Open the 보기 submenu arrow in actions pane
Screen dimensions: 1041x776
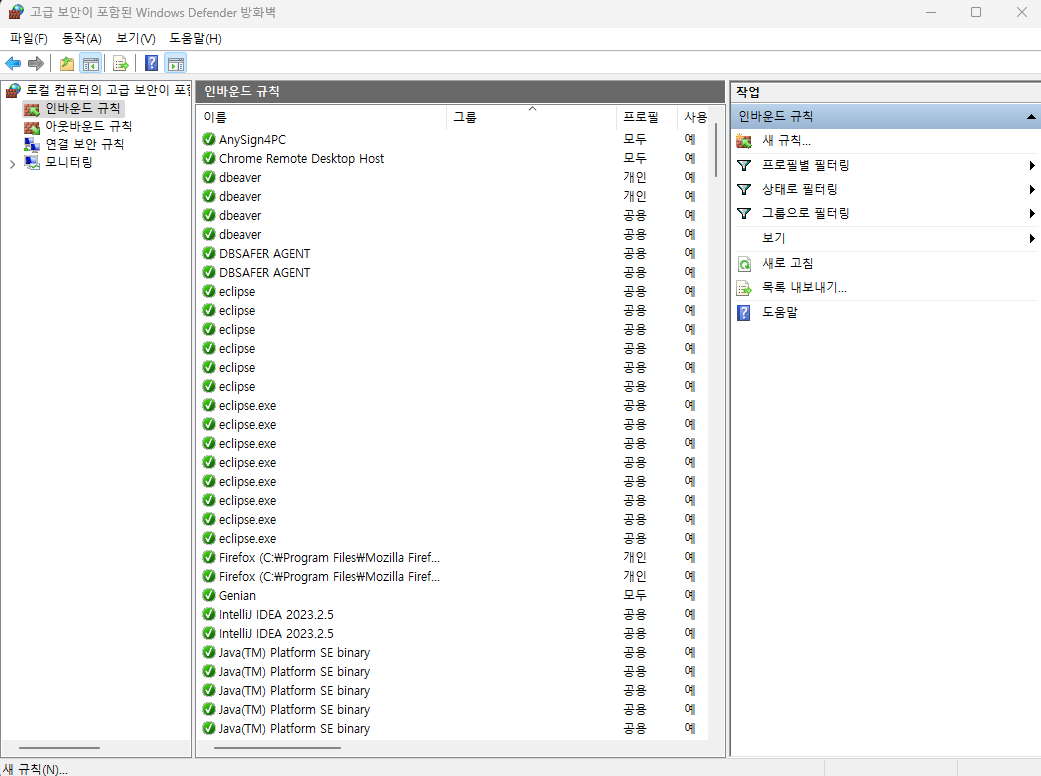coord(1032,238)
